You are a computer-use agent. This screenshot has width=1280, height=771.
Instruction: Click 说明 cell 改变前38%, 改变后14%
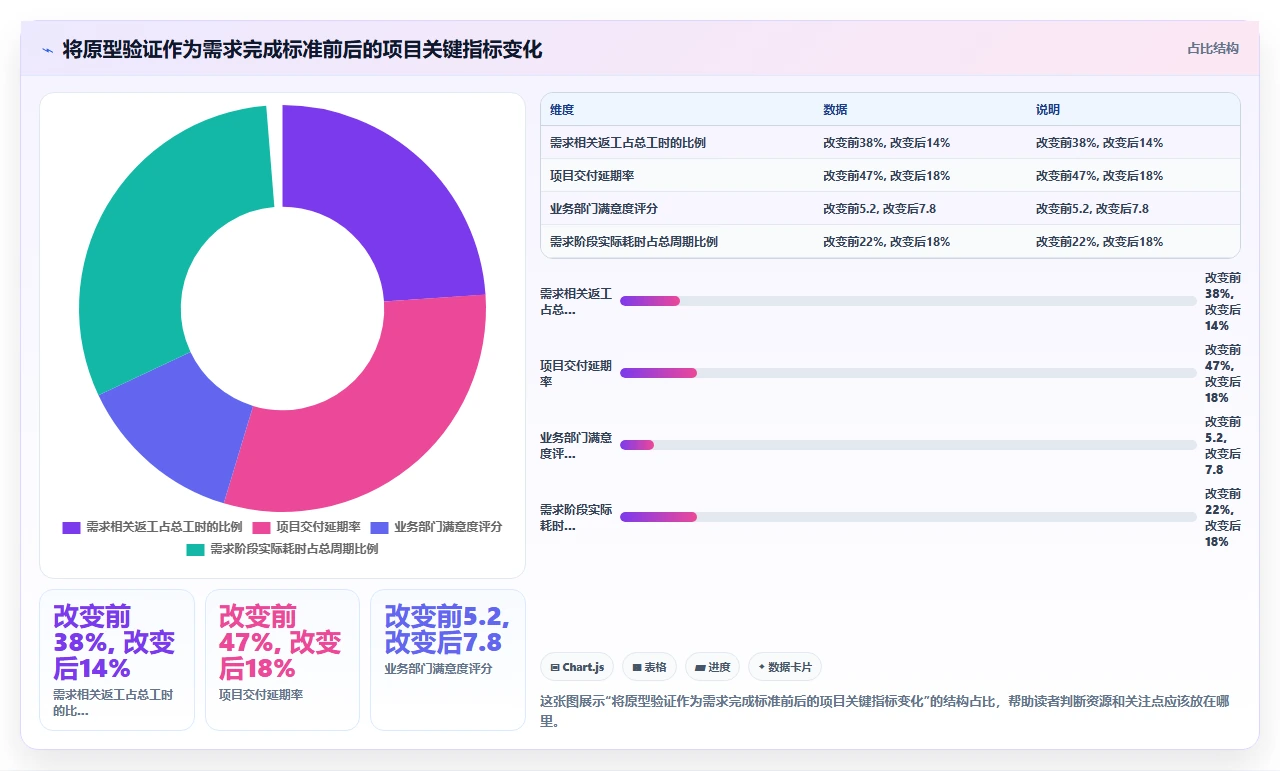(x=1133, y=143)
